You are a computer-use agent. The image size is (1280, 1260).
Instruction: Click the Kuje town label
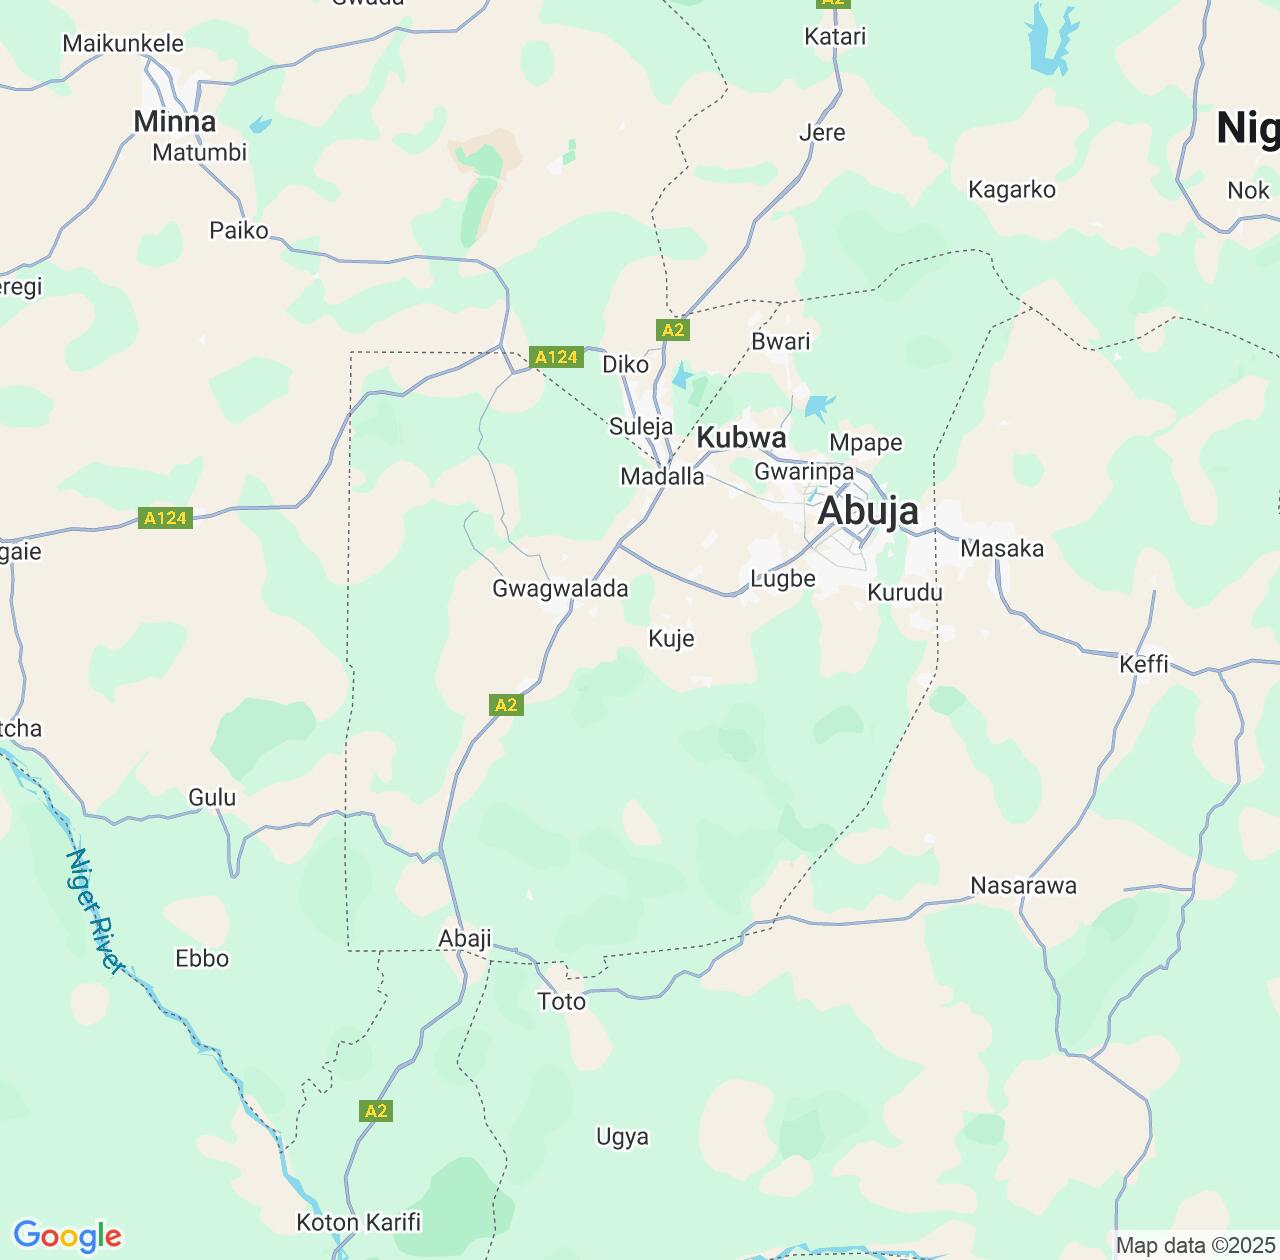coord(671,639)
